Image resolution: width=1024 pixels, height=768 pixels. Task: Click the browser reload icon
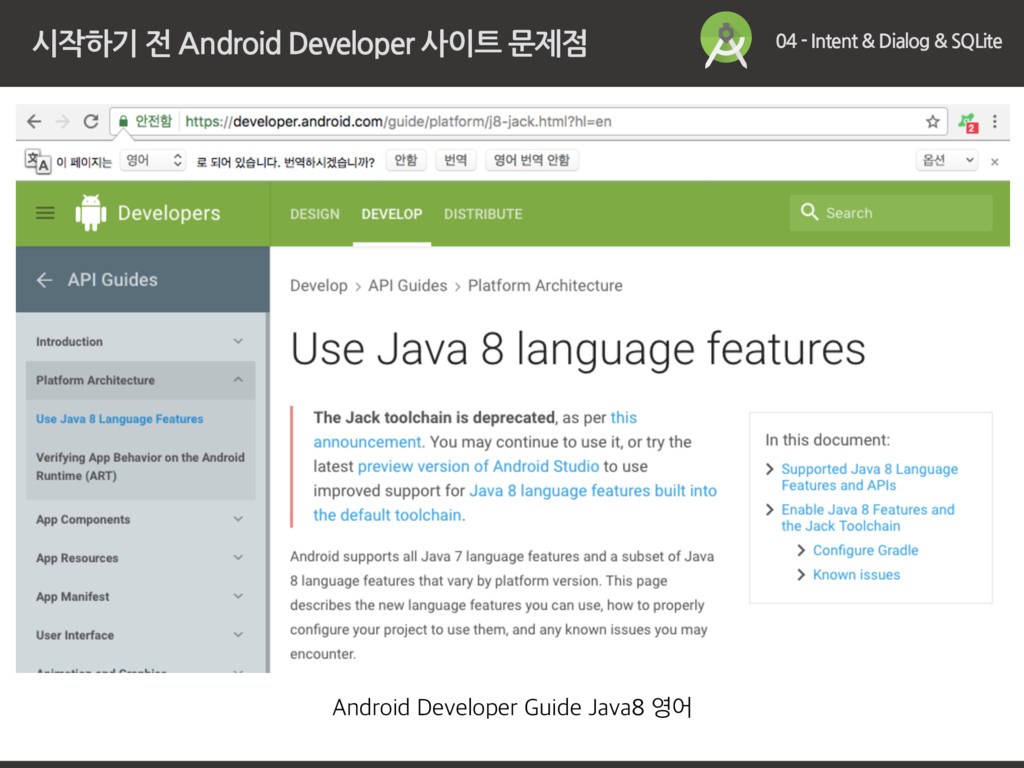(91, 122)
